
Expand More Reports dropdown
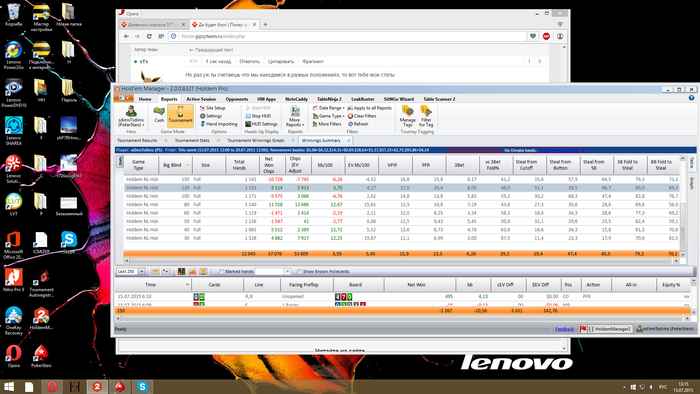(294, 117)
